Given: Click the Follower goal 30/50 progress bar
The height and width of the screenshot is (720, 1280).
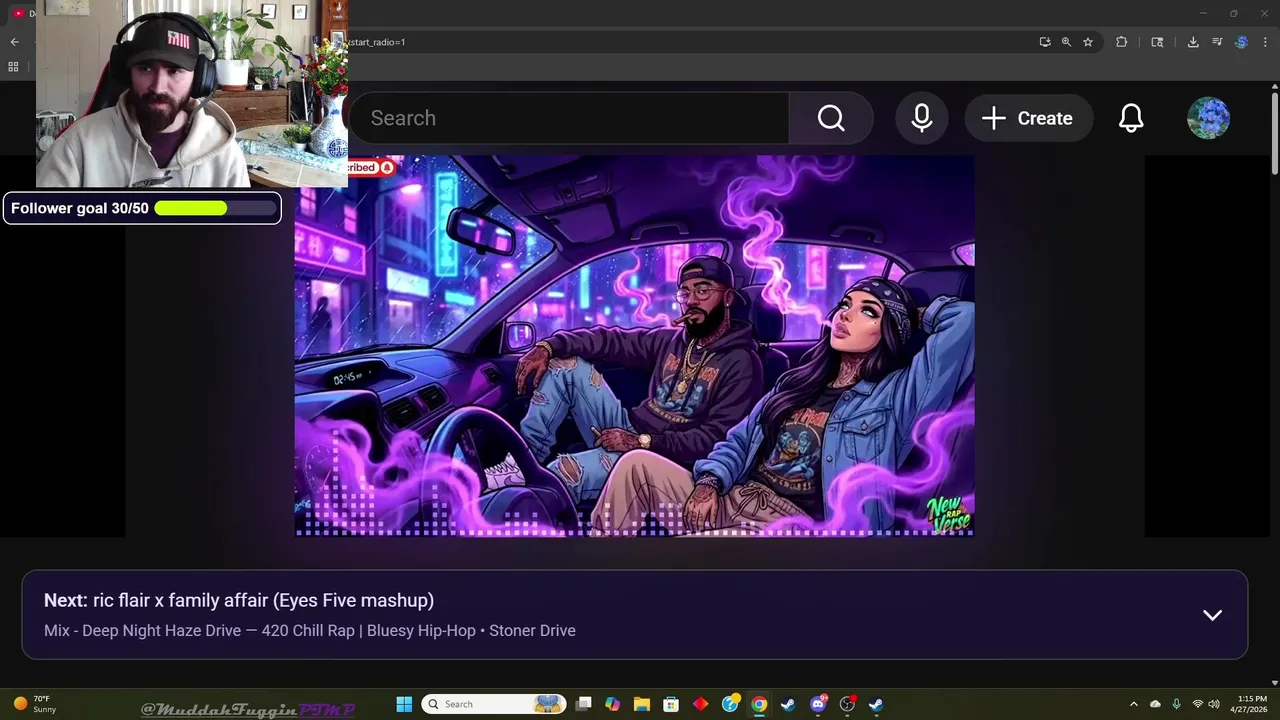Looking at the screenshot, I should (x=215, y=208).
